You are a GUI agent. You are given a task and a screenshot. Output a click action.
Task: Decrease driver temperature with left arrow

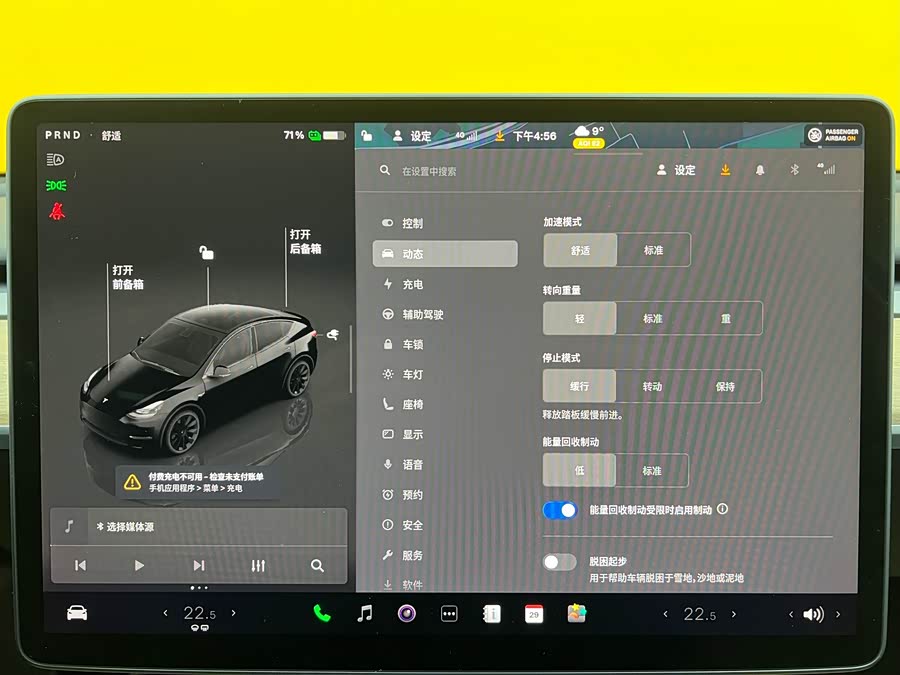click(x=165, y=613)
